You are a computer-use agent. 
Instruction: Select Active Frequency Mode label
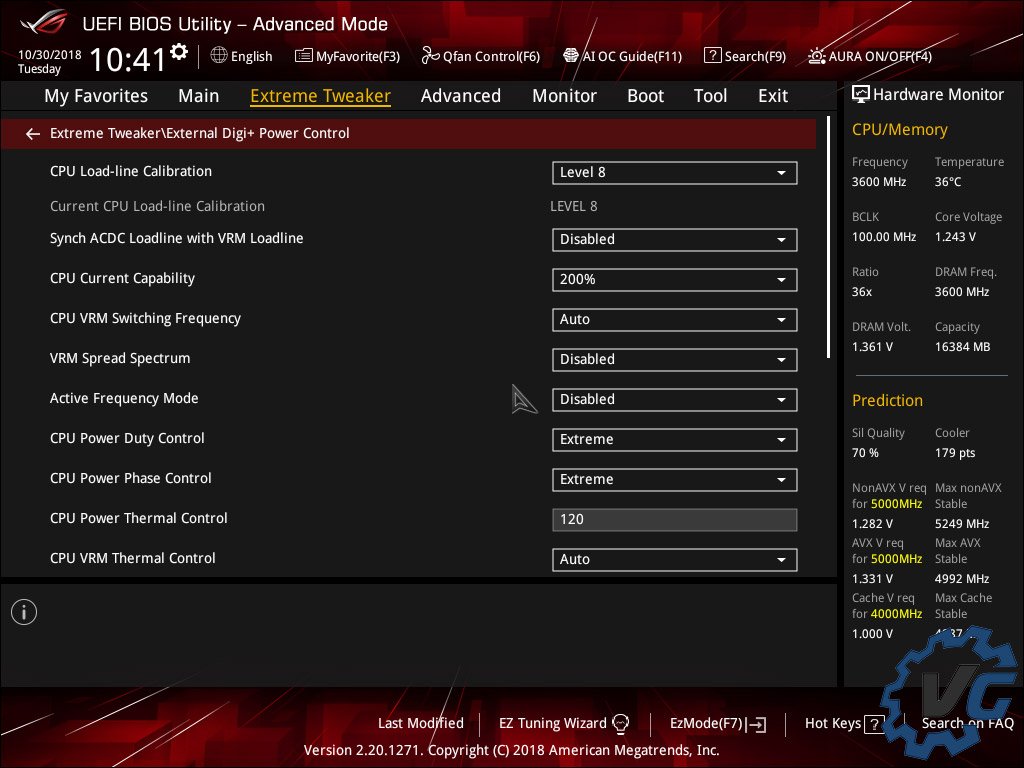pyautogui.click(x=124, y=398)
